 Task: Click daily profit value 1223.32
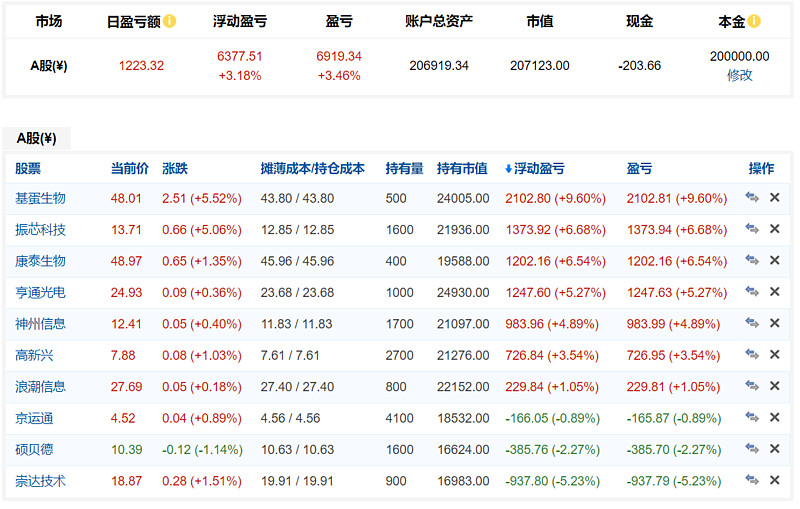[x=141, y=66]
